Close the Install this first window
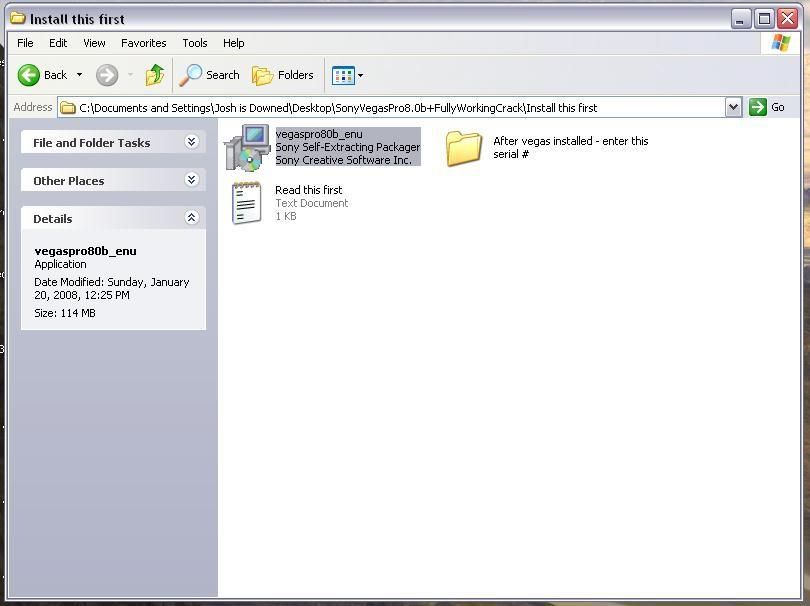 point(787,19)
